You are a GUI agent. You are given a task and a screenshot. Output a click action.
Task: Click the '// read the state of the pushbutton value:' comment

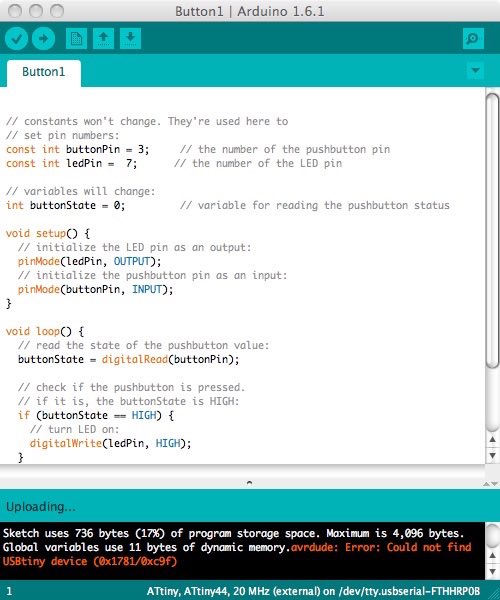[143, 345]
